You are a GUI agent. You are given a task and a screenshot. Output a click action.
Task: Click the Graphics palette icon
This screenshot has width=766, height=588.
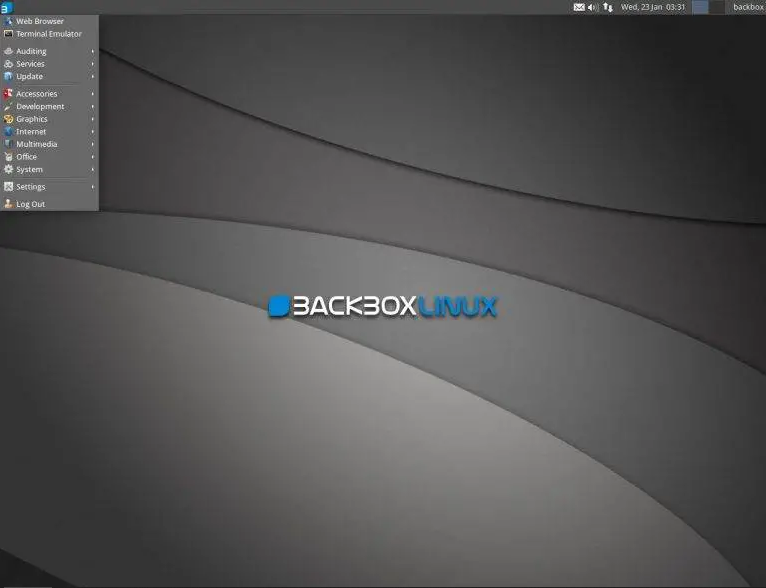click(8, 119)
